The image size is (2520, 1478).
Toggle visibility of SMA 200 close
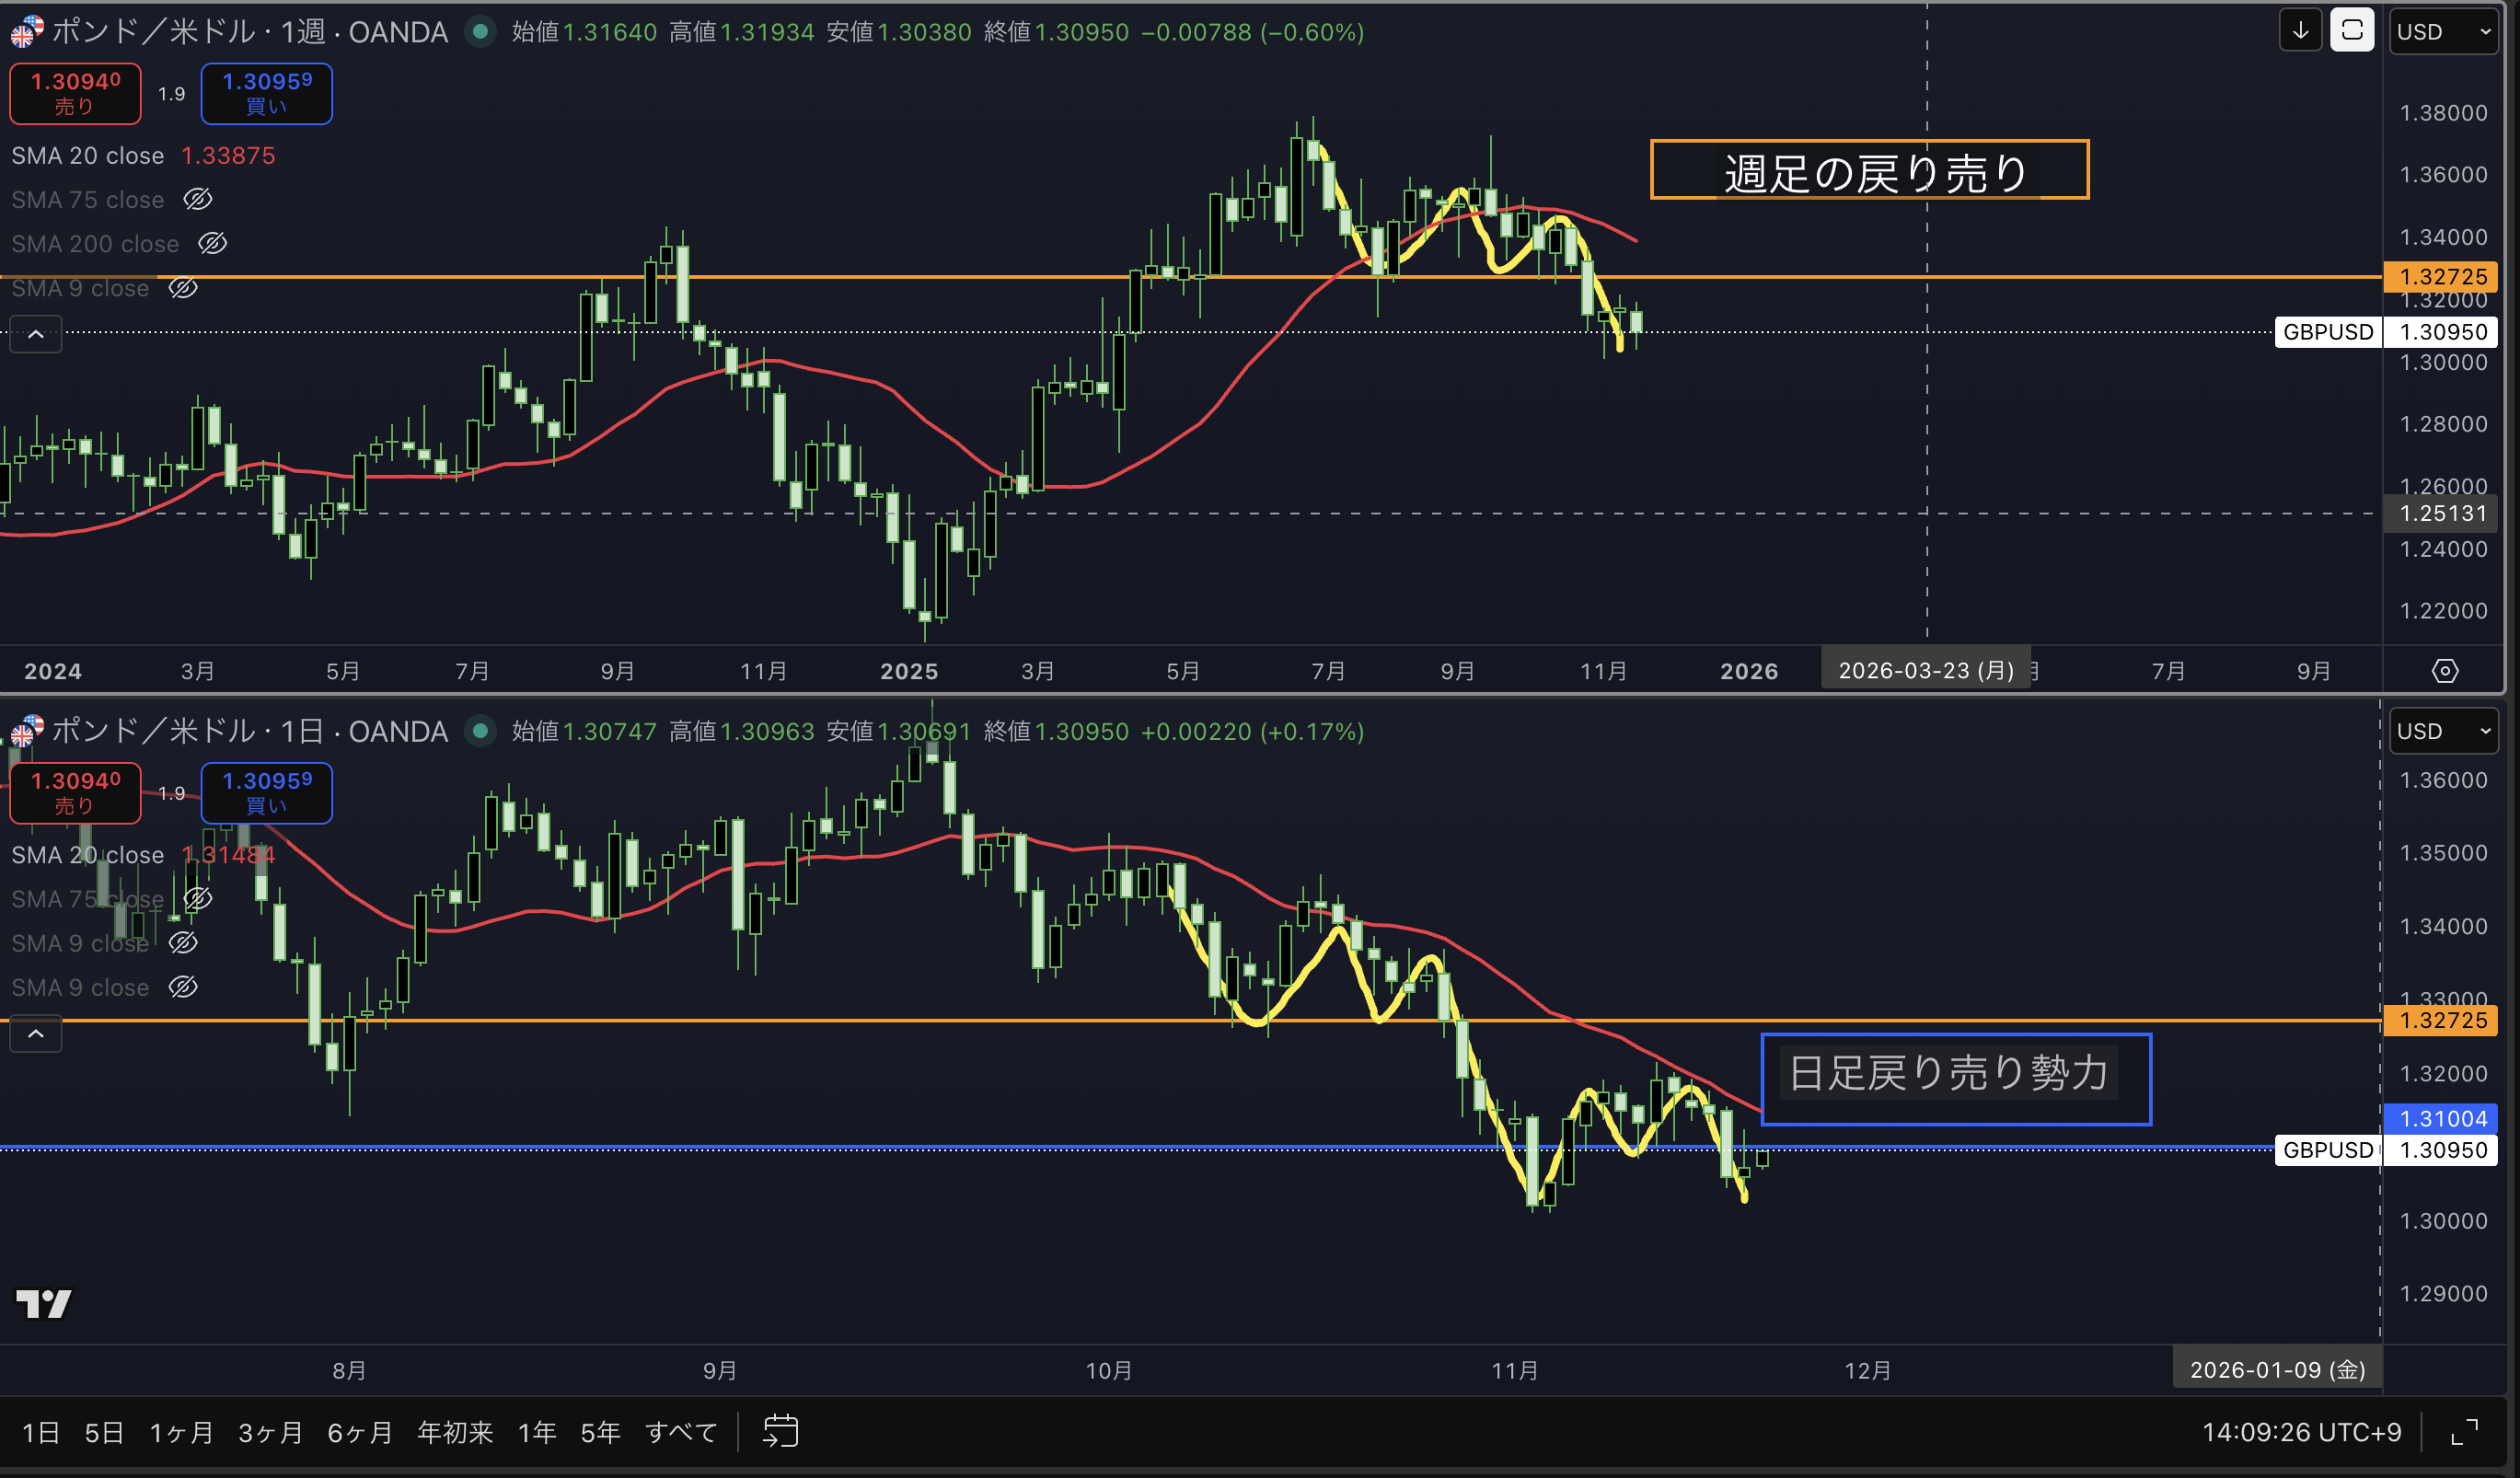212,244
